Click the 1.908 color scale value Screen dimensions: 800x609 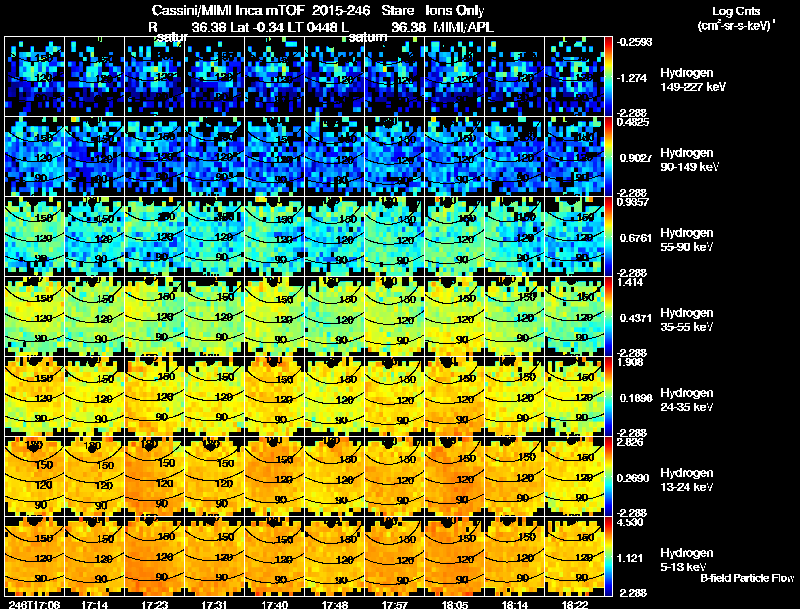coord(631,362)
